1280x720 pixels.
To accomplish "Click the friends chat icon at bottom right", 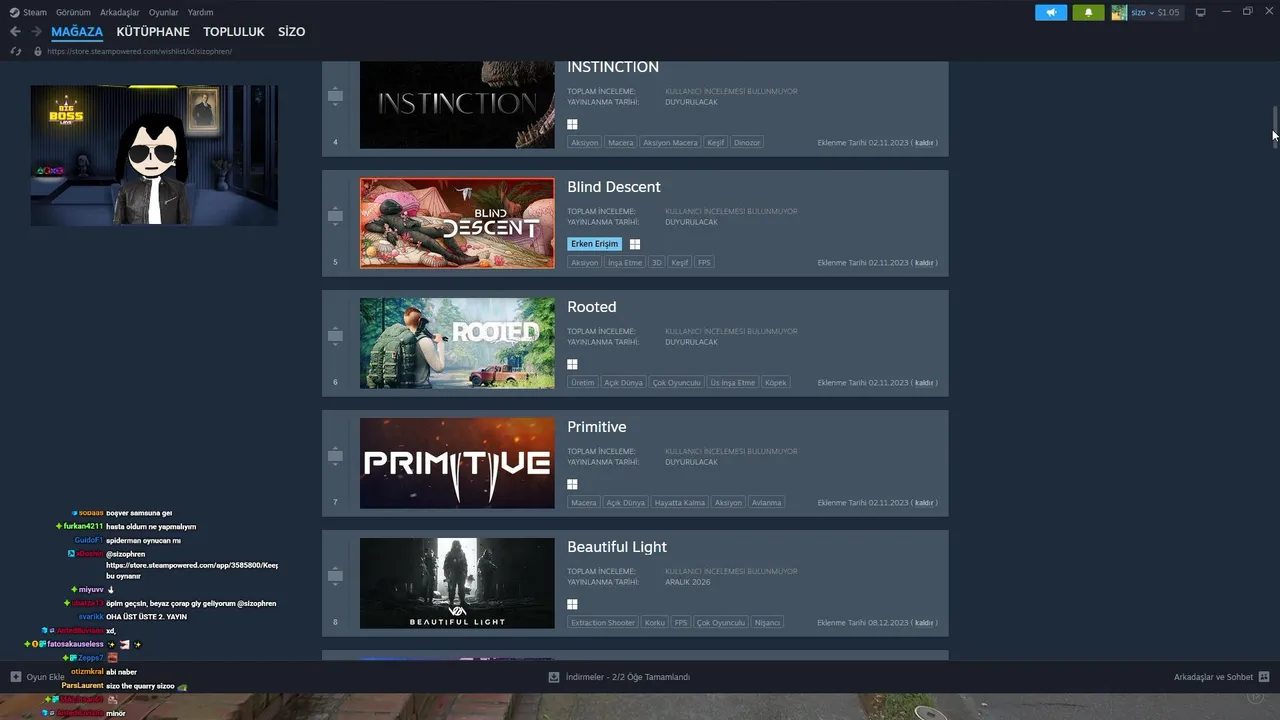I will point(1264,677).
